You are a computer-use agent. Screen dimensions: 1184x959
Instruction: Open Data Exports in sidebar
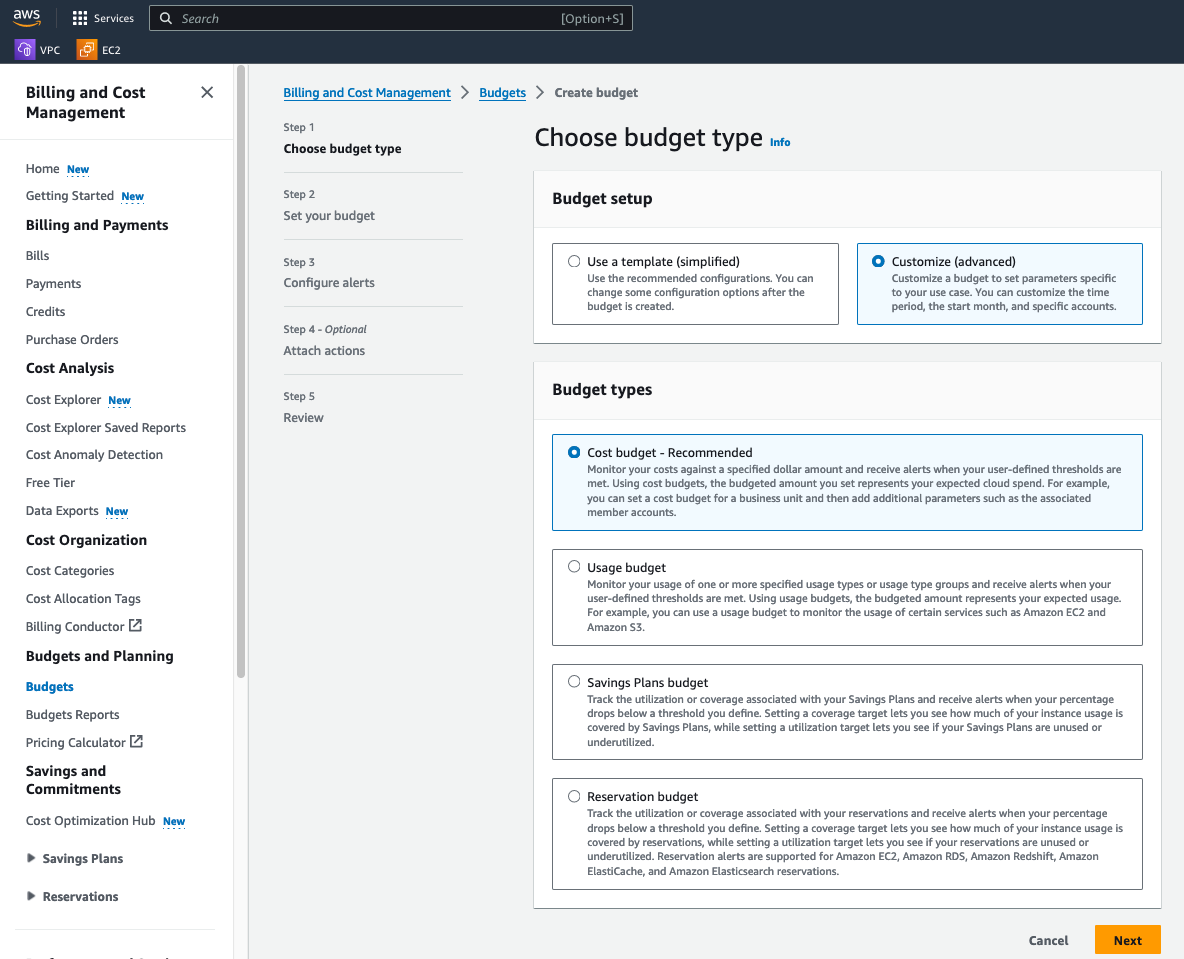(62, 510)
